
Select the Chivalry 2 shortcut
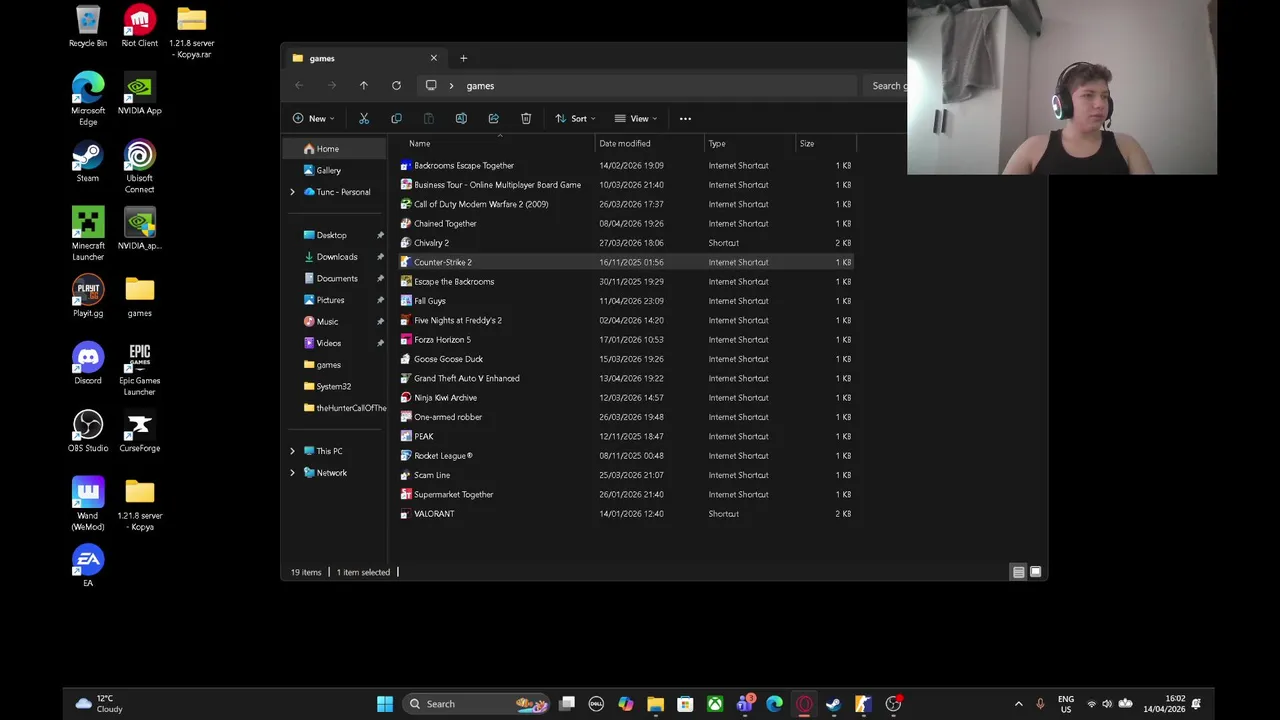pyautogui.click(x=626, y=243)
